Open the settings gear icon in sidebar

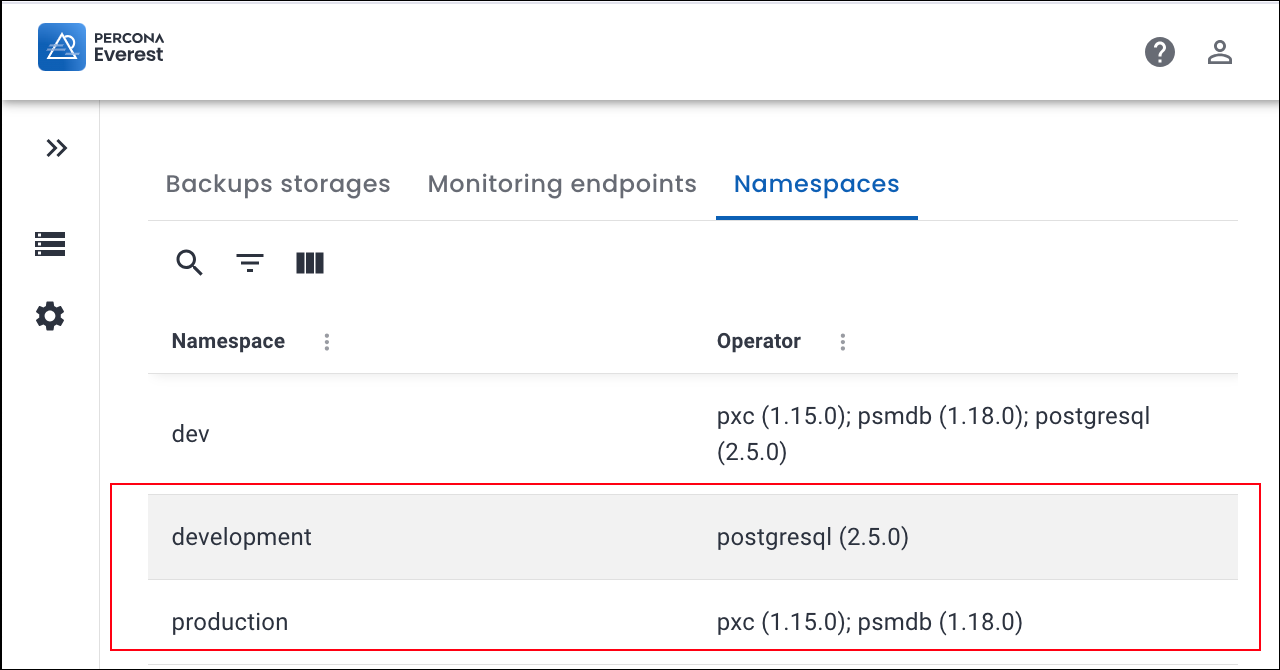point(50,317)
